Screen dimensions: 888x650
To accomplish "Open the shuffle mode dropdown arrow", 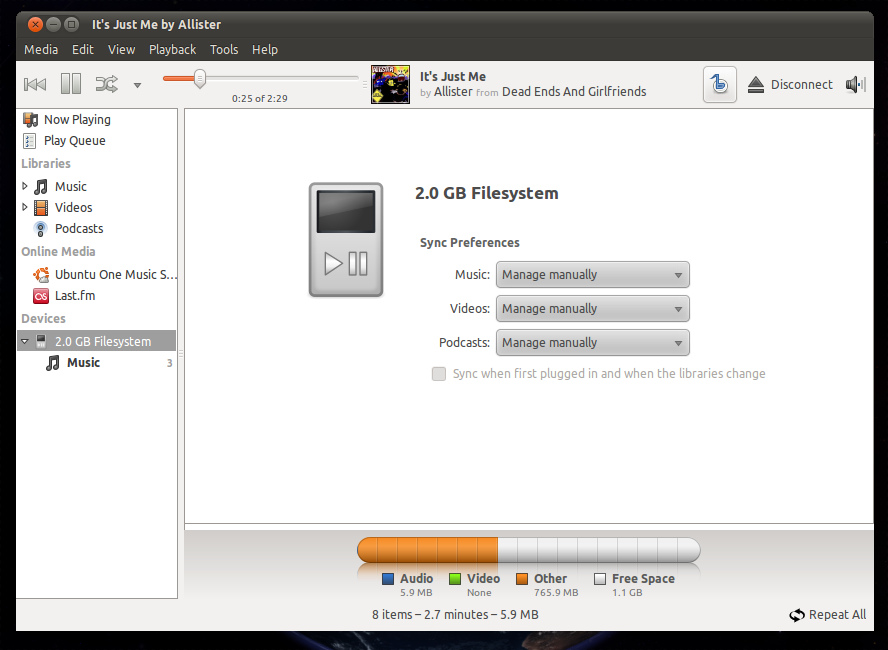I will (x=137, y=86).
